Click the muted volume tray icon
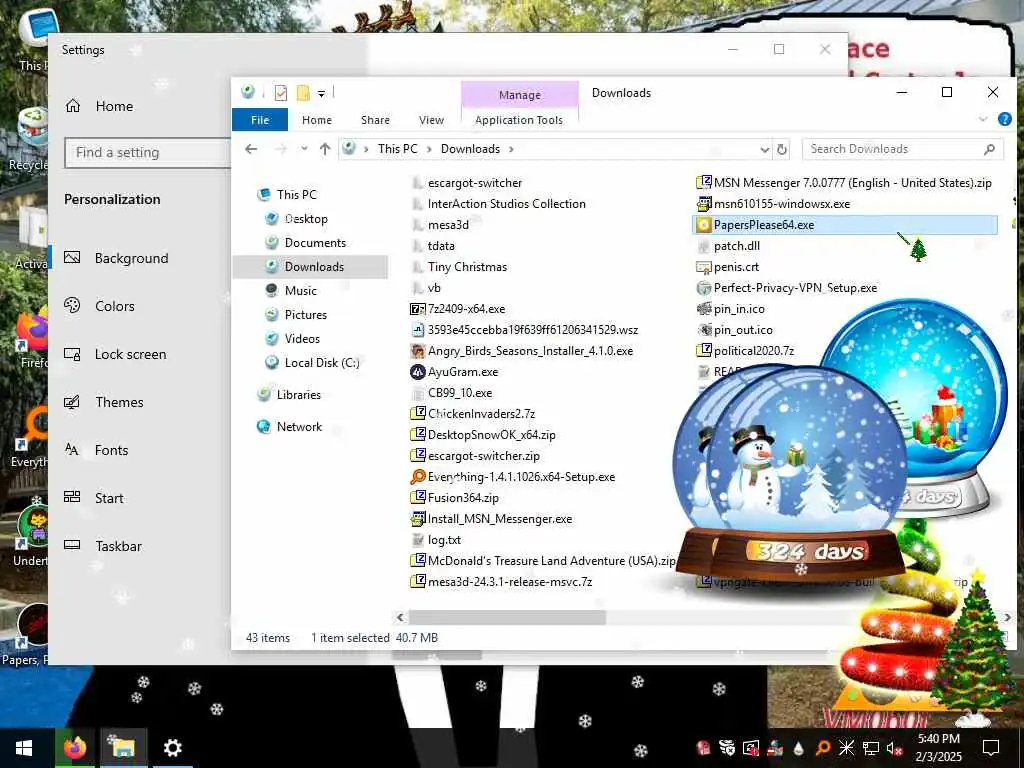Screen dimensions: 1024x768 click(x=895, y=748)
